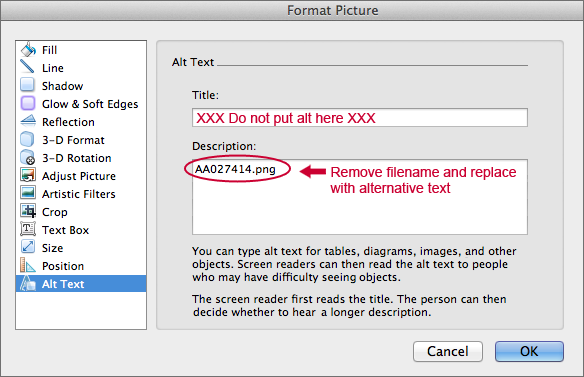Confirm with the OK button
The width and height of the screenshot is (584, 377).
(x=529, y=351)
